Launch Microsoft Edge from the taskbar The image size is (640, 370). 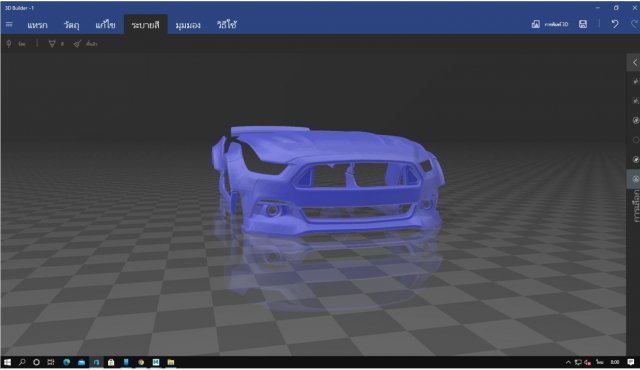[67, 362]
